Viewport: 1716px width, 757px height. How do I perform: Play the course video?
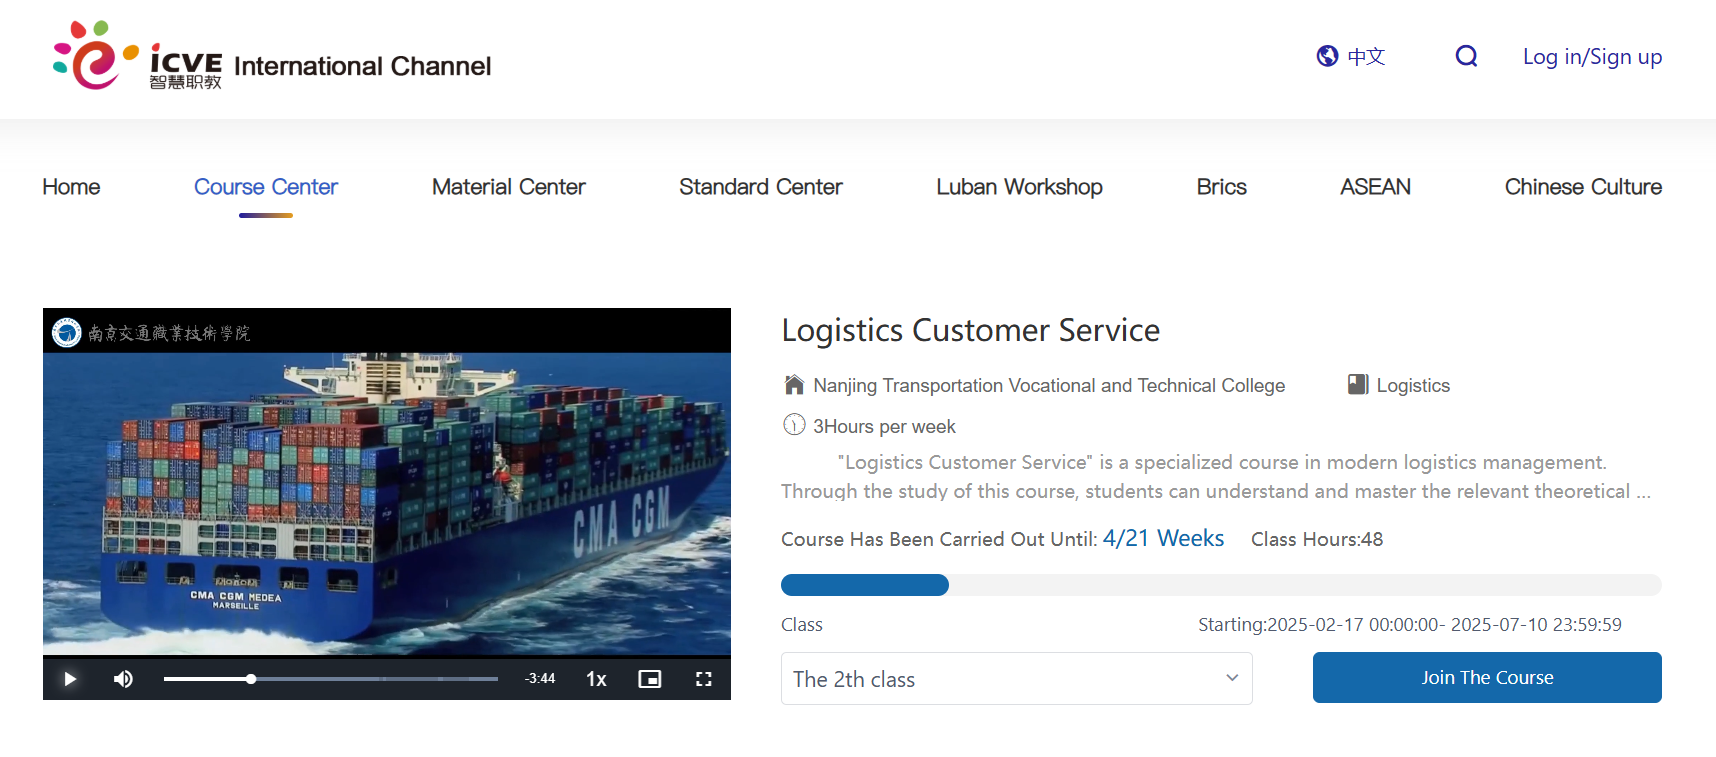[x=70, y=679]
